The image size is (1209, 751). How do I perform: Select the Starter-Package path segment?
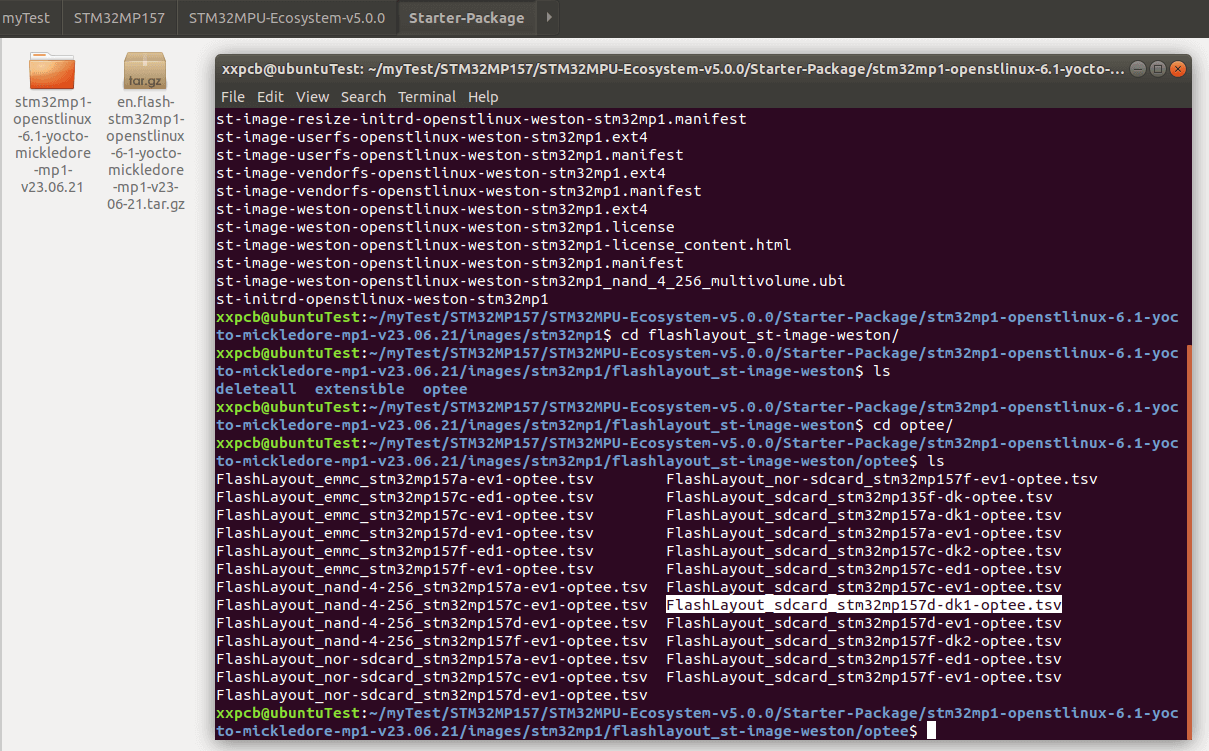click(466, 18)
